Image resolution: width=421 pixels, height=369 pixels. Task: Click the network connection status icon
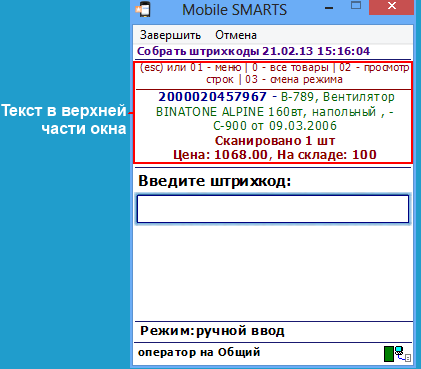tap(403, 354)
